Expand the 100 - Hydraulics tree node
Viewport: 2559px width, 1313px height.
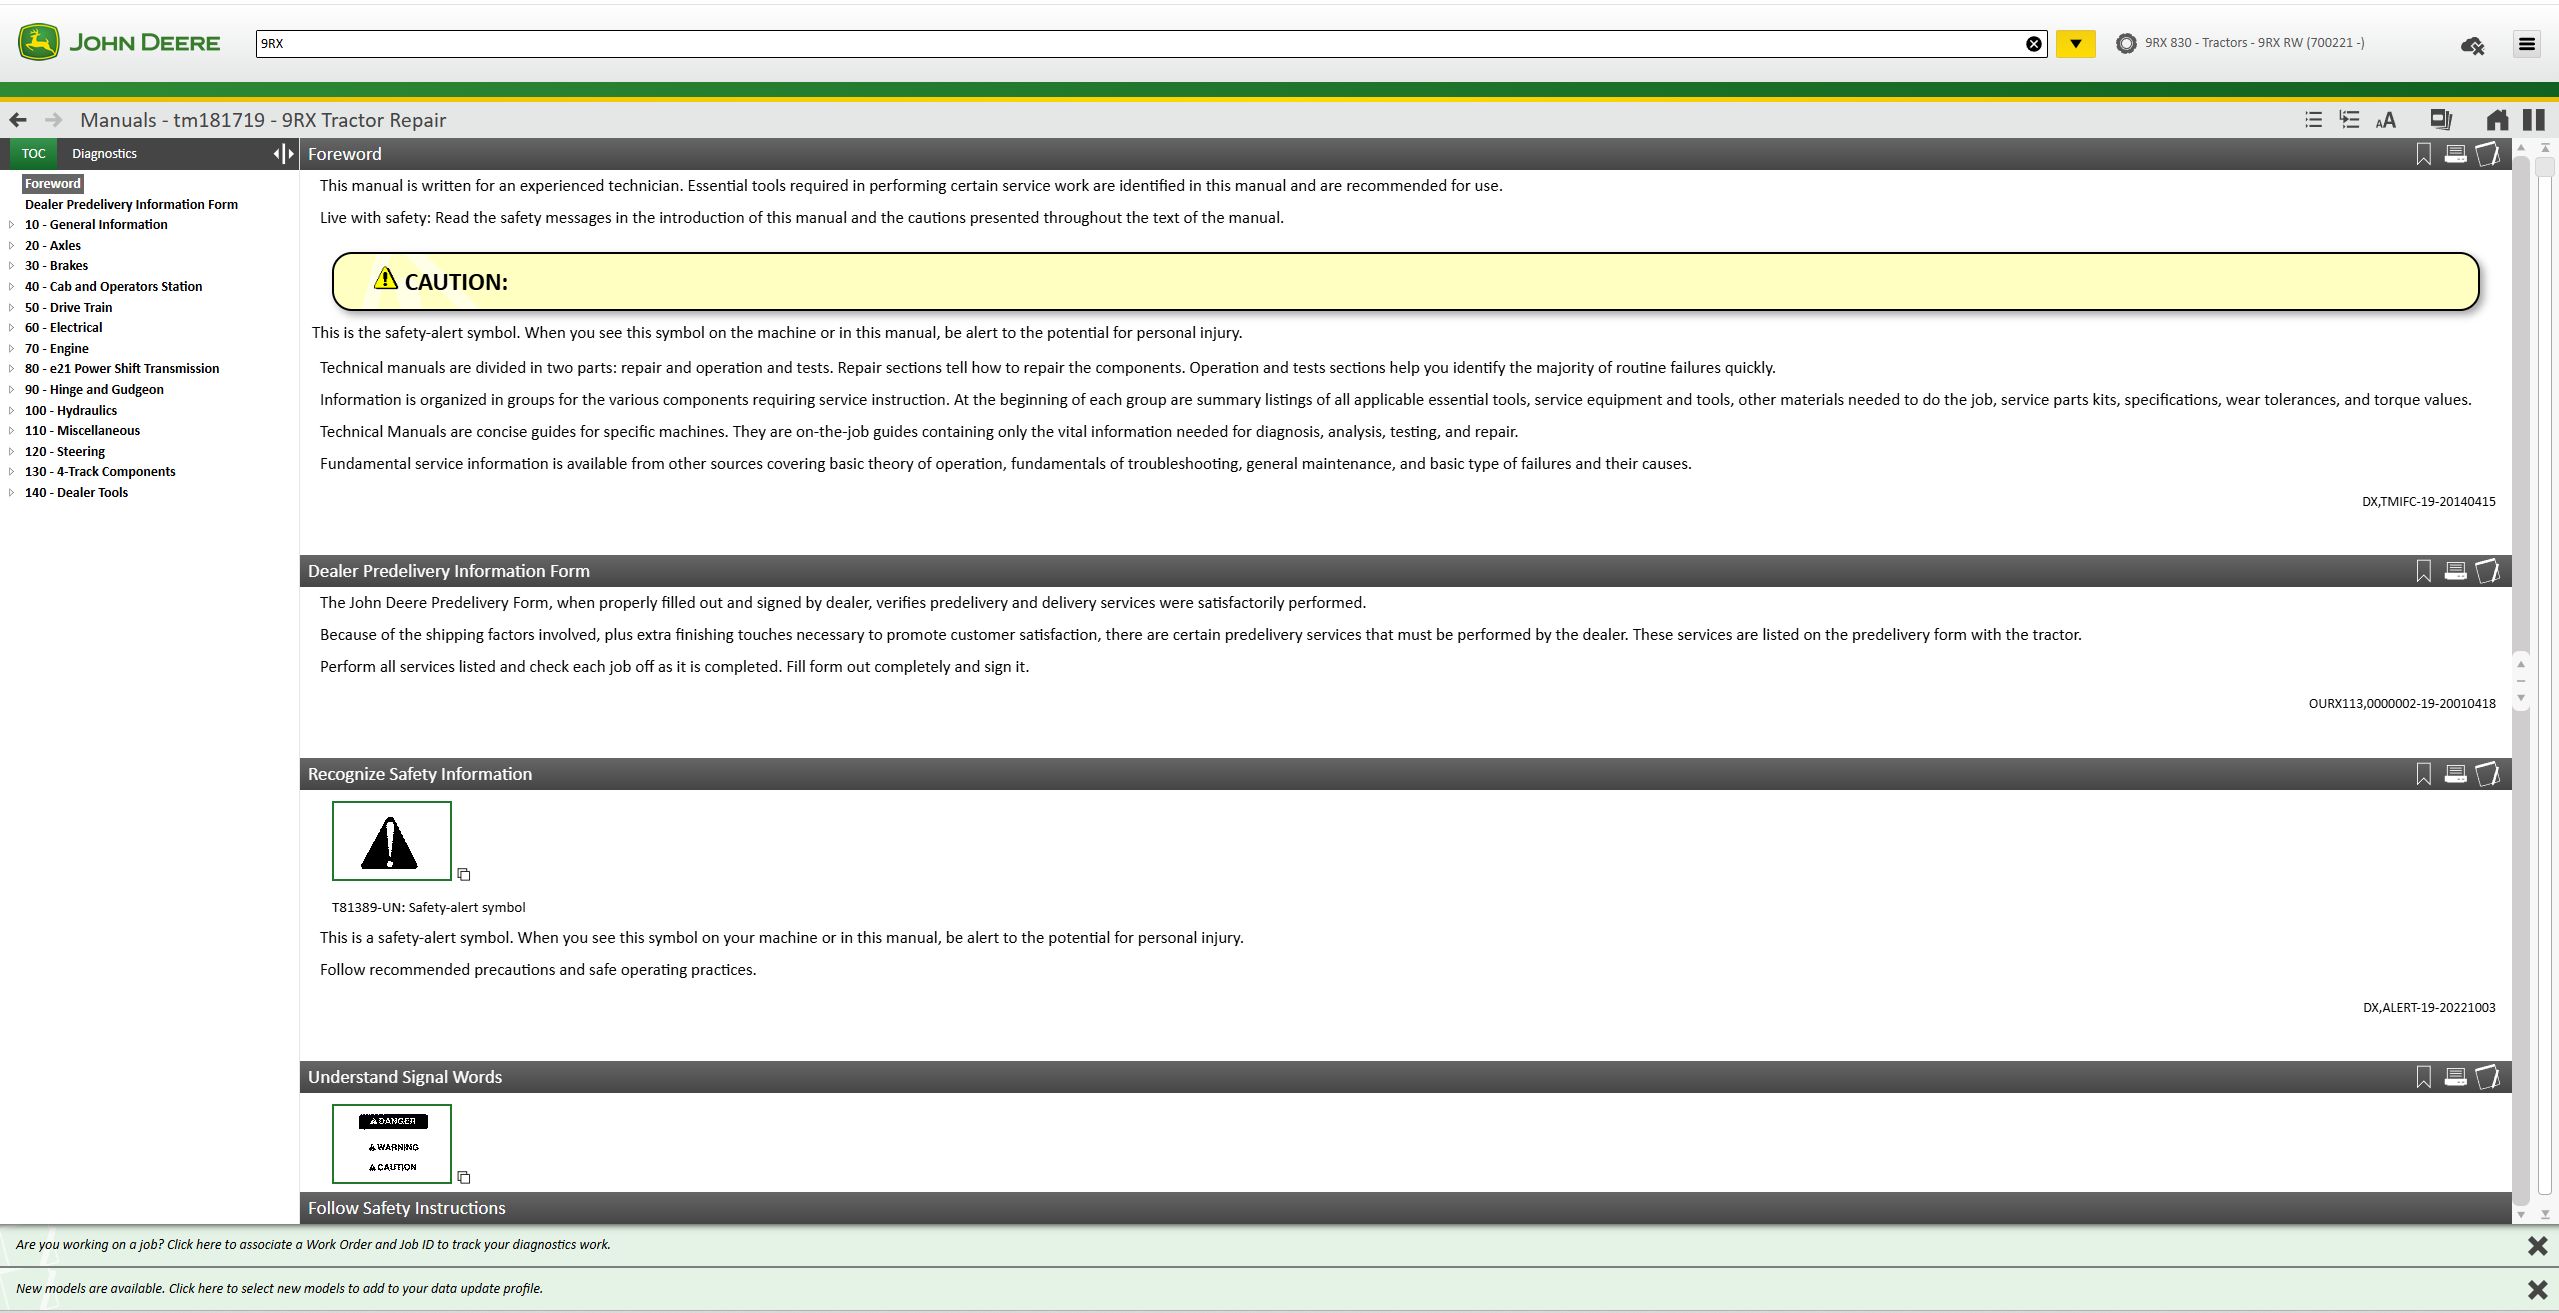(x=11, y=410)
